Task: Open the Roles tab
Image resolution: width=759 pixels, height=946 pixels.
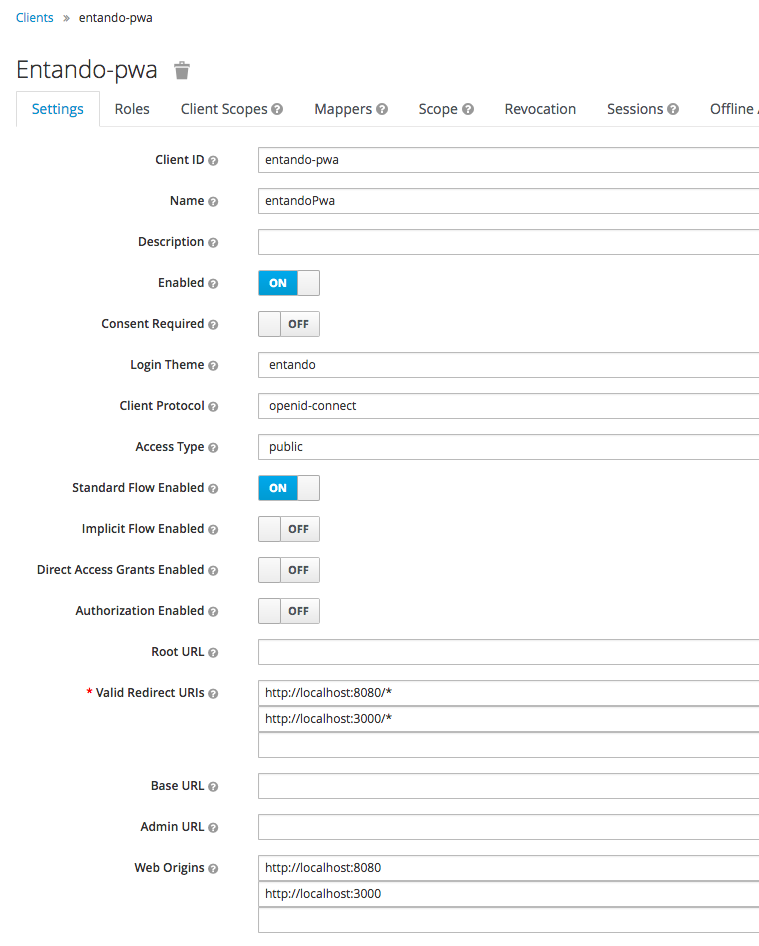Action: (132, 109)
